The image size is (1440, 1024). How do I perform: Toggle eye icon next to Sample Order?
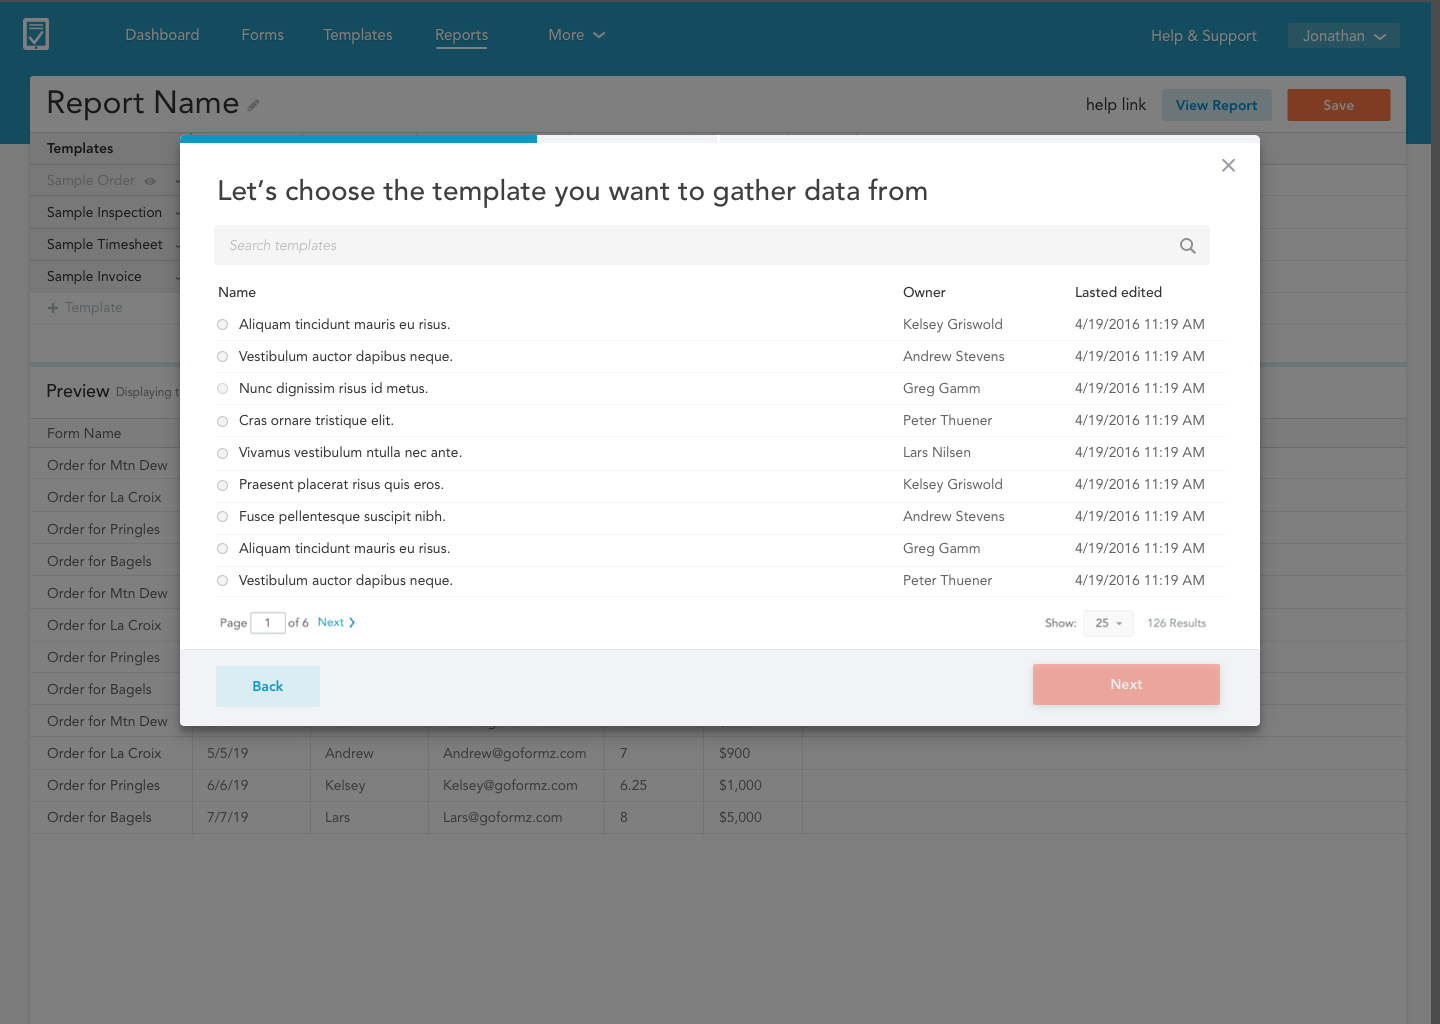click(x=150, y=181)
